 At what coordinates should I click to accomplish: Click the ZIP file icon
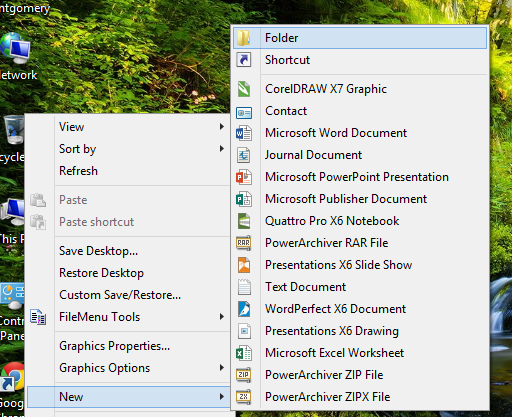coord(244,375)
